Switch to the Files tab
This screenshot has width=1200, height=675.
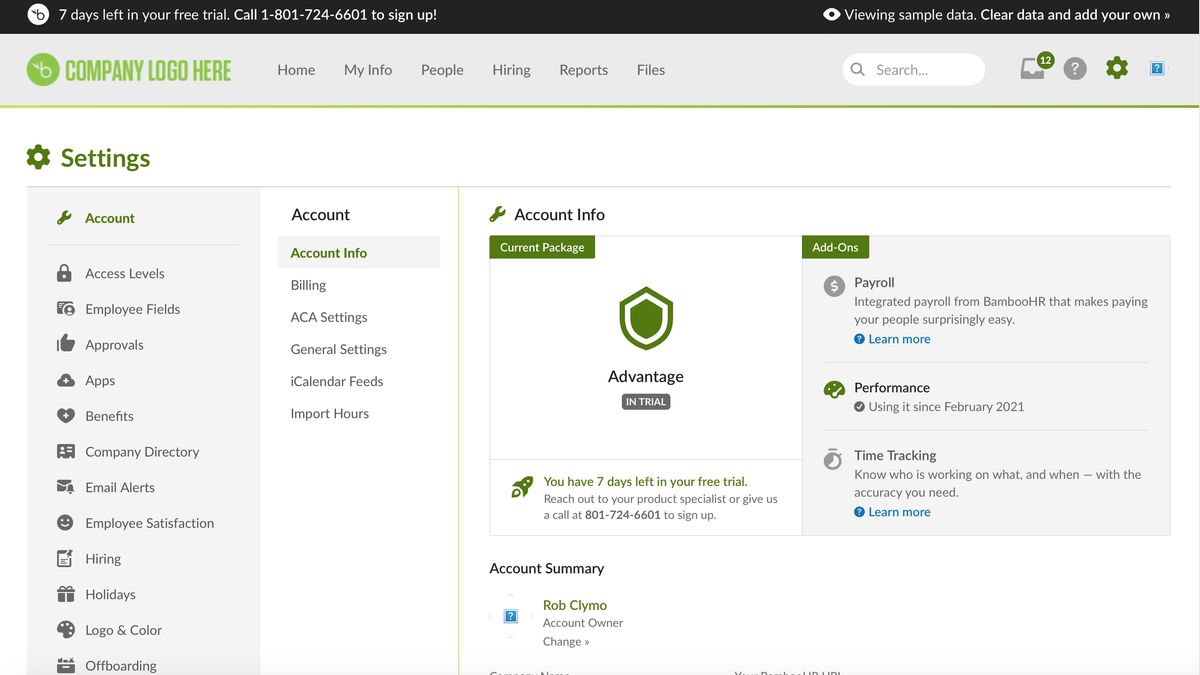coord(650,69)
